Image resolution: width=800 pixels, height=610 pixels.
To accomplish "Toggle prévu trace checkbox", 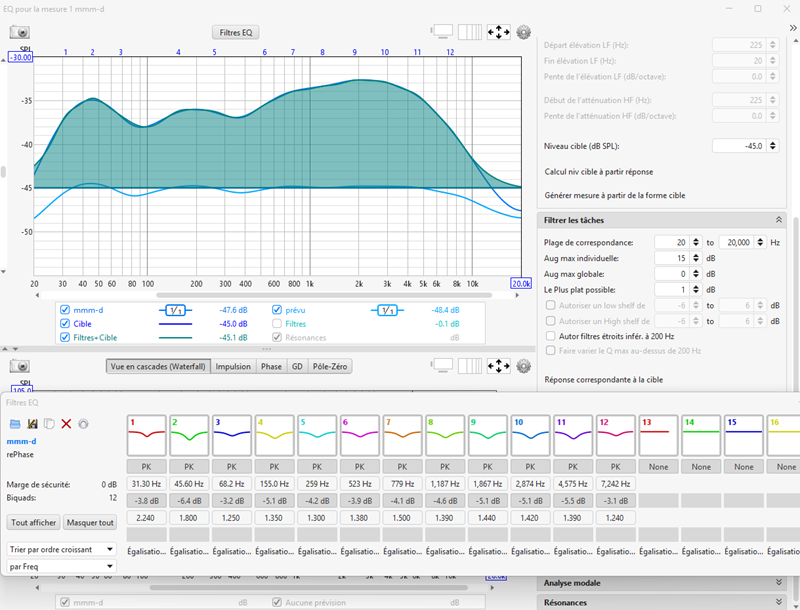I will [x=277, y=310].
